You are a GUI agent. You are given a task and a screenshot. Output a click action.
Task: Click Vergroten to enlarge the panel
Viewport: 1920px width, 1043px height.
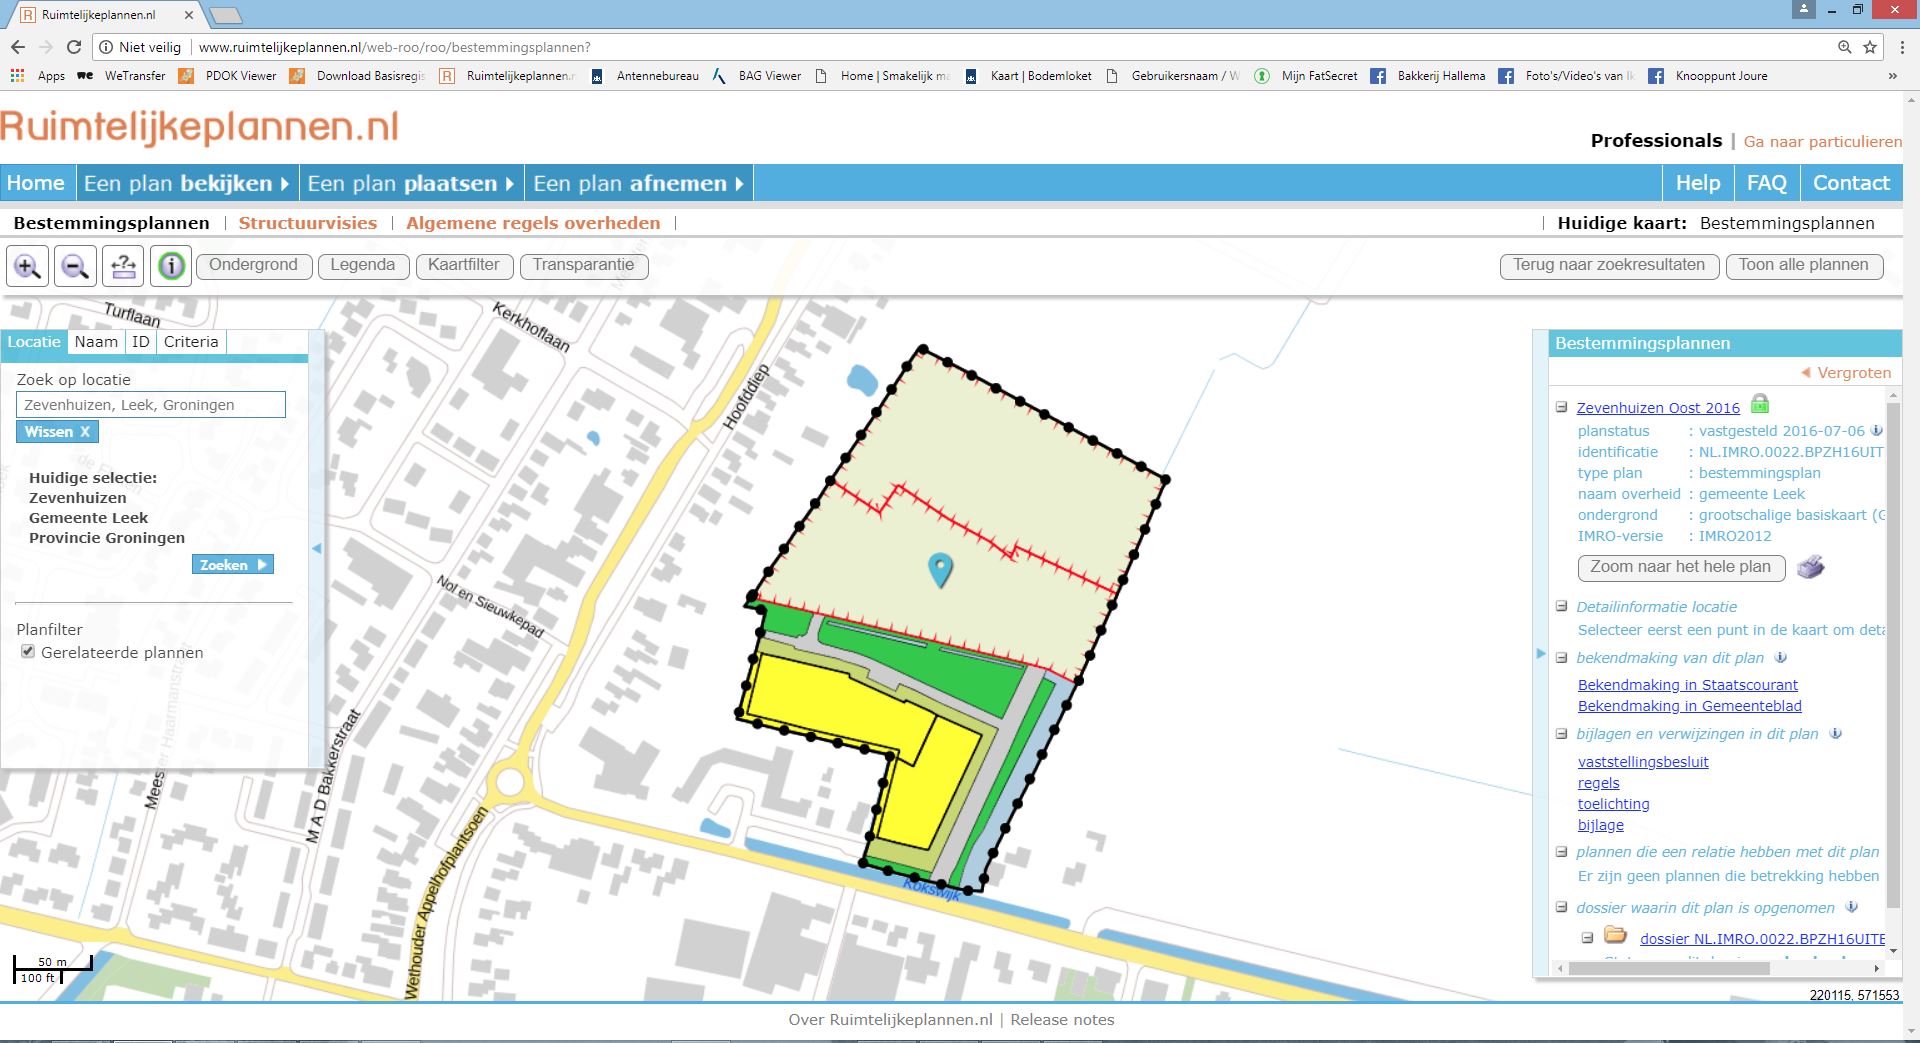[1846, 373]
